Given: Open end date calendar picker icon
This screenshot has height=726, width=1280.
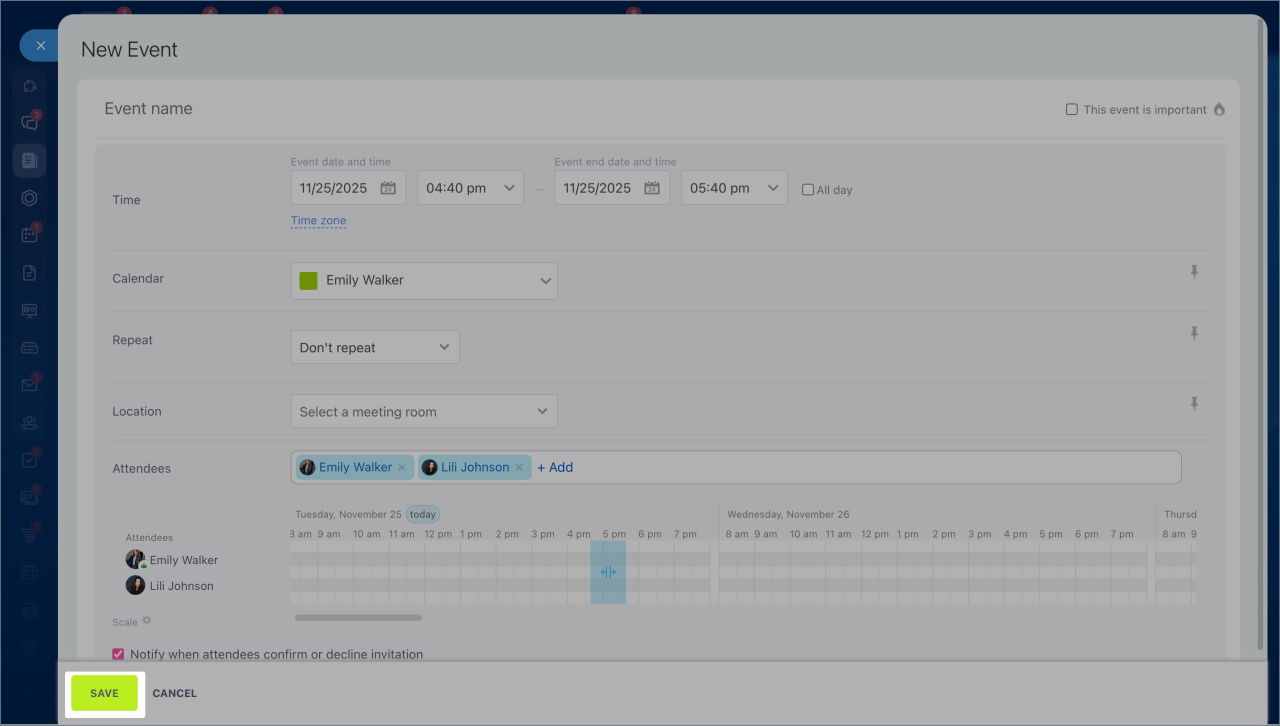Looking at the screenshot, I should click(652, 188).
